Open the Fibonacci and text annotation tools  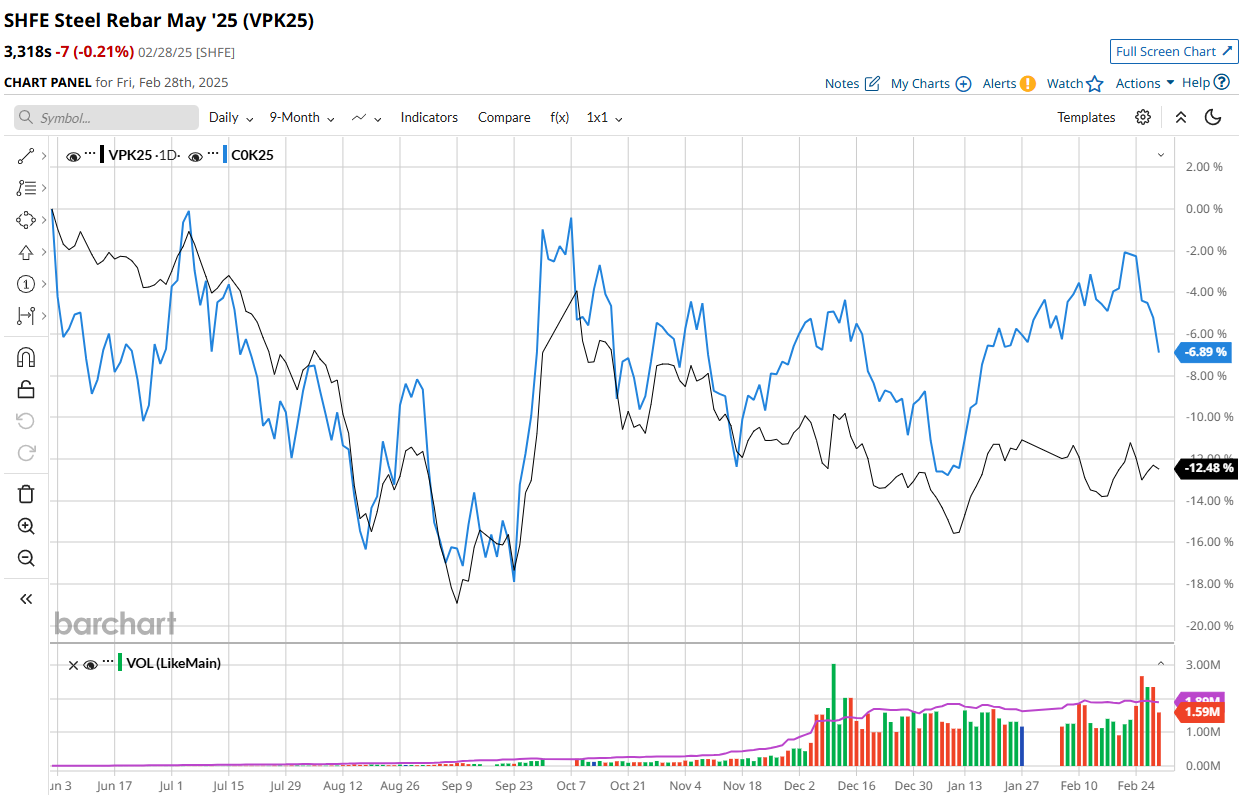tap(26, 187)
